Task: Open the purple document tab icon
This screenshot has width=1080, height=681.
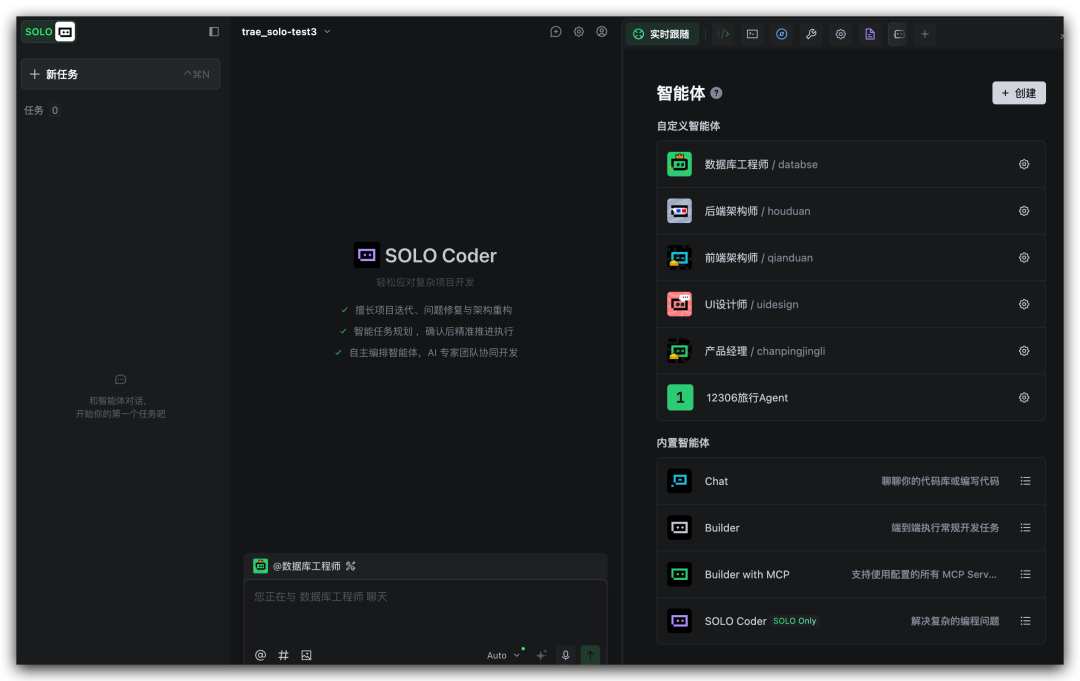Action: (870, 34)
